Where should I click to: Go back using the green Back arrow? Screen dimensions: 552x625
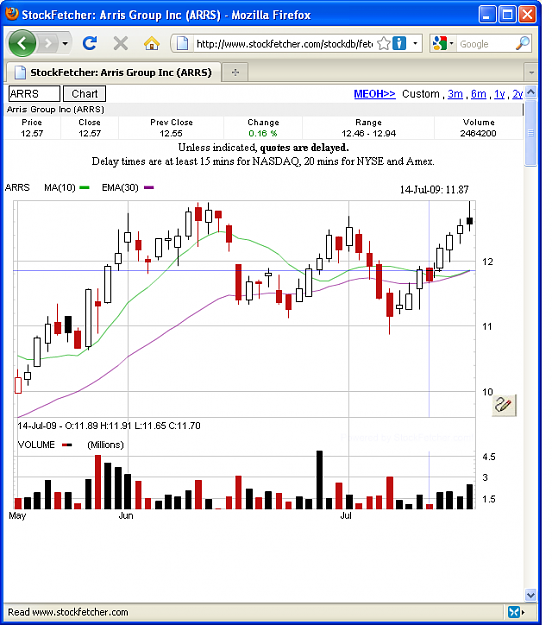coord(22,43)
